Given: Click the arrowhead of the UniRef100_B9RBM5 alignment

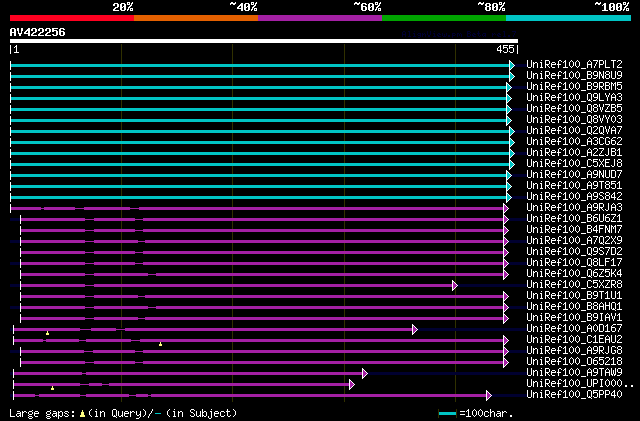Looking at the screenshot, I should coord(509,87).
